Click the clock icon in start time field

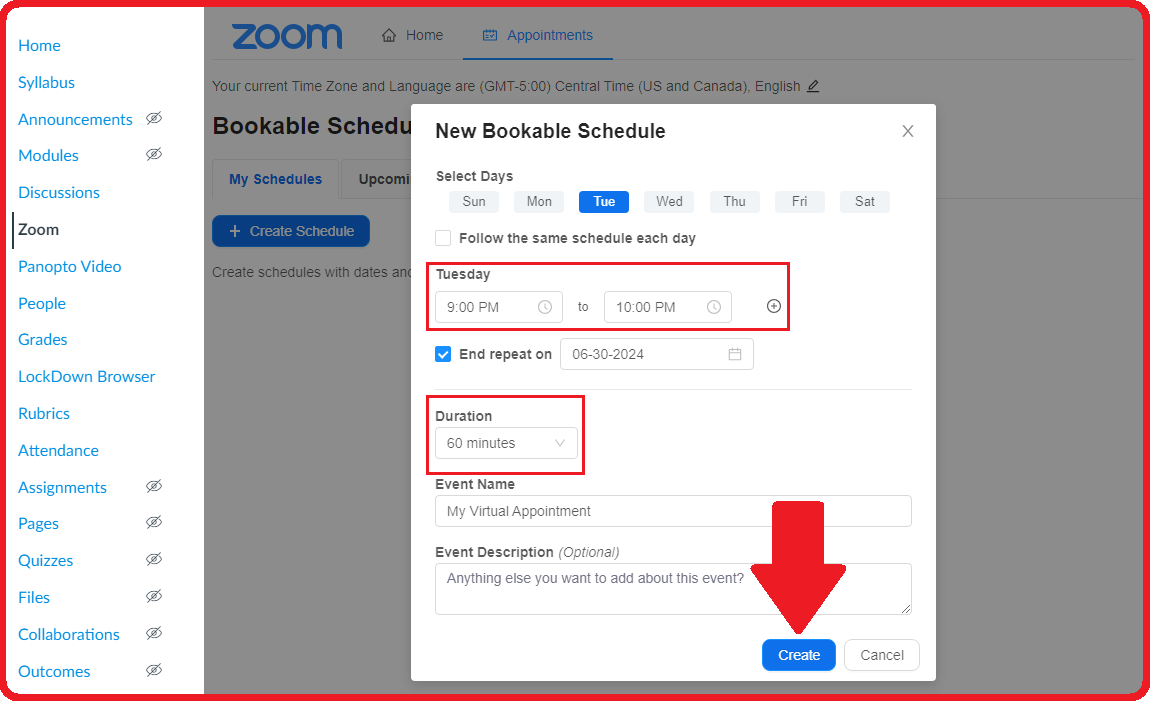coord(545,307)
